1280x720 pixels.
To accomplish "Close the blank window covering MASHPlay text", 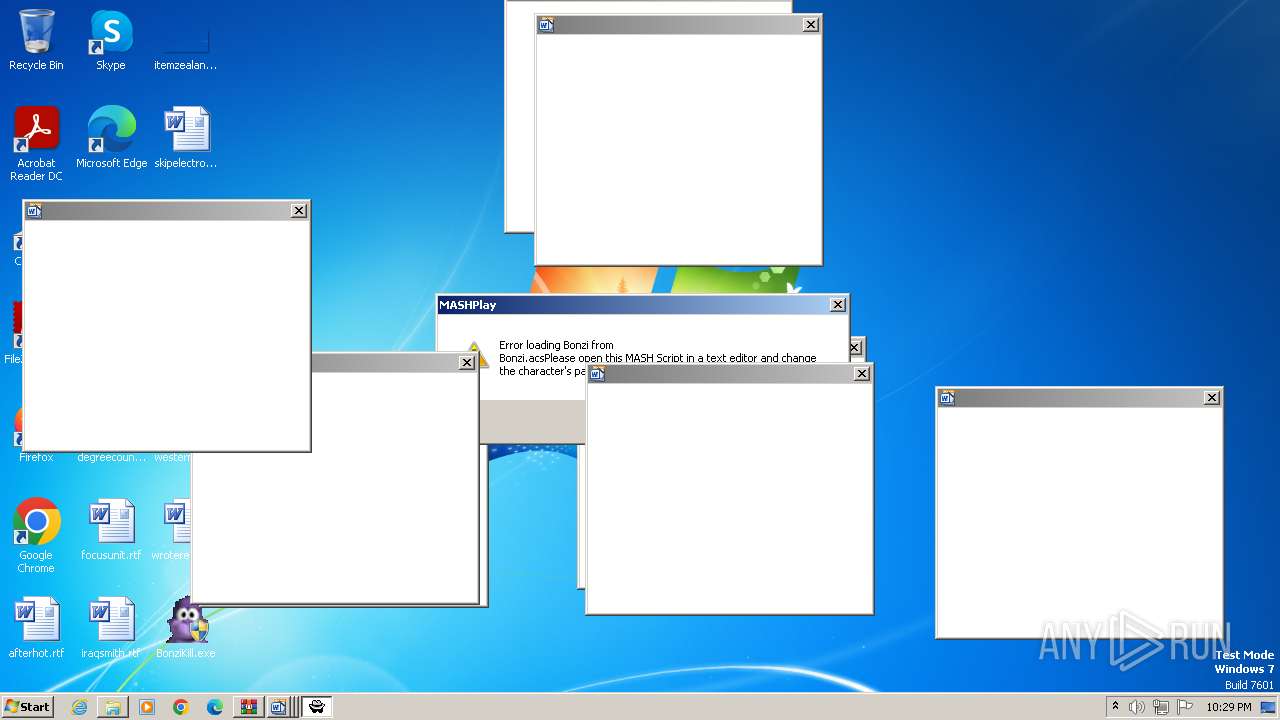I will click(862, 374).
